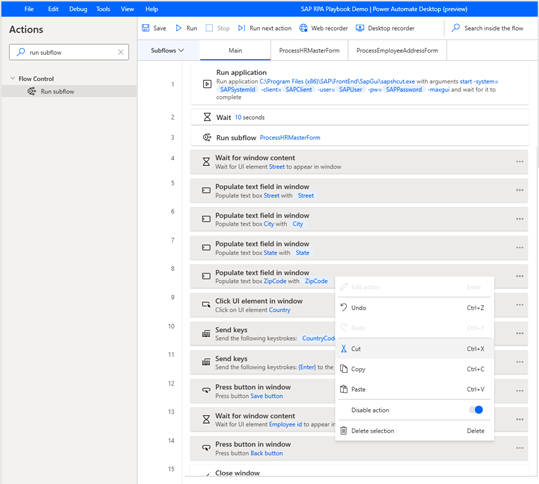This screenshot has height=484, width=539.
Task: Launch the Web recorder globe icon
Action: 303,28
